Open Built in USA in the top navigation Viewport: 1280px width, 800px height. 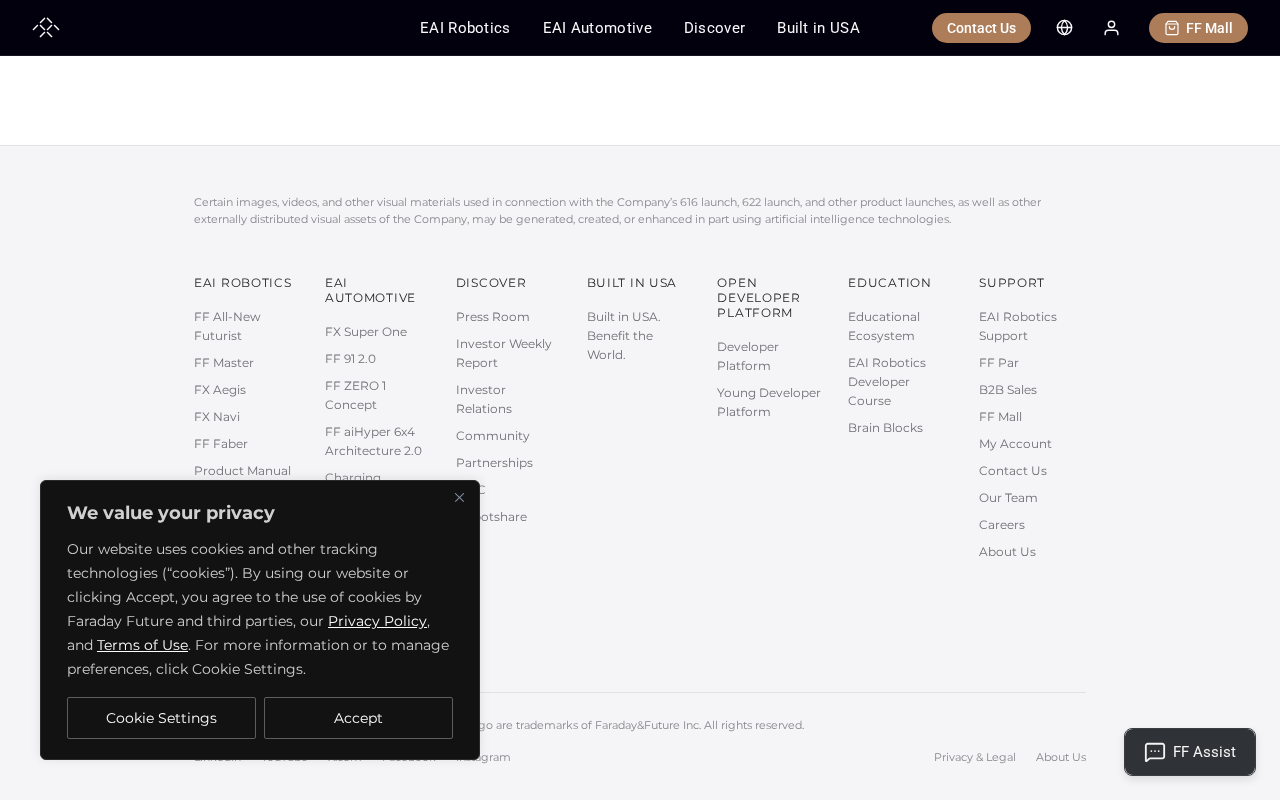pos(818,28)
